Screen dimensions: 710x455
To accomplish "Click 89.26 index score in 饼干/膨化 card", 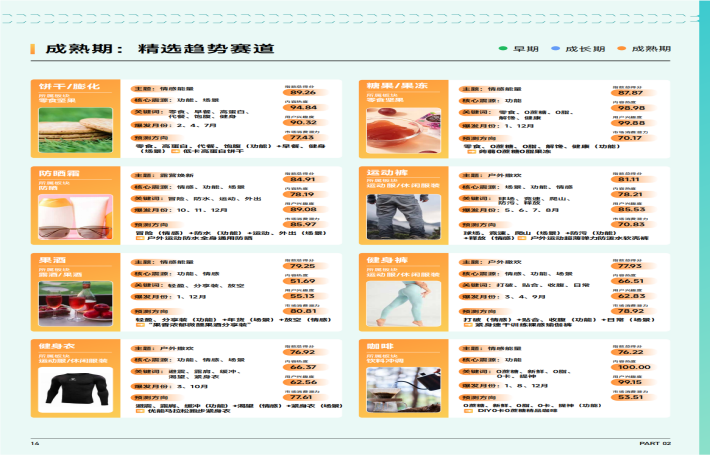I will pyautogui.click(x=303, y=93).
